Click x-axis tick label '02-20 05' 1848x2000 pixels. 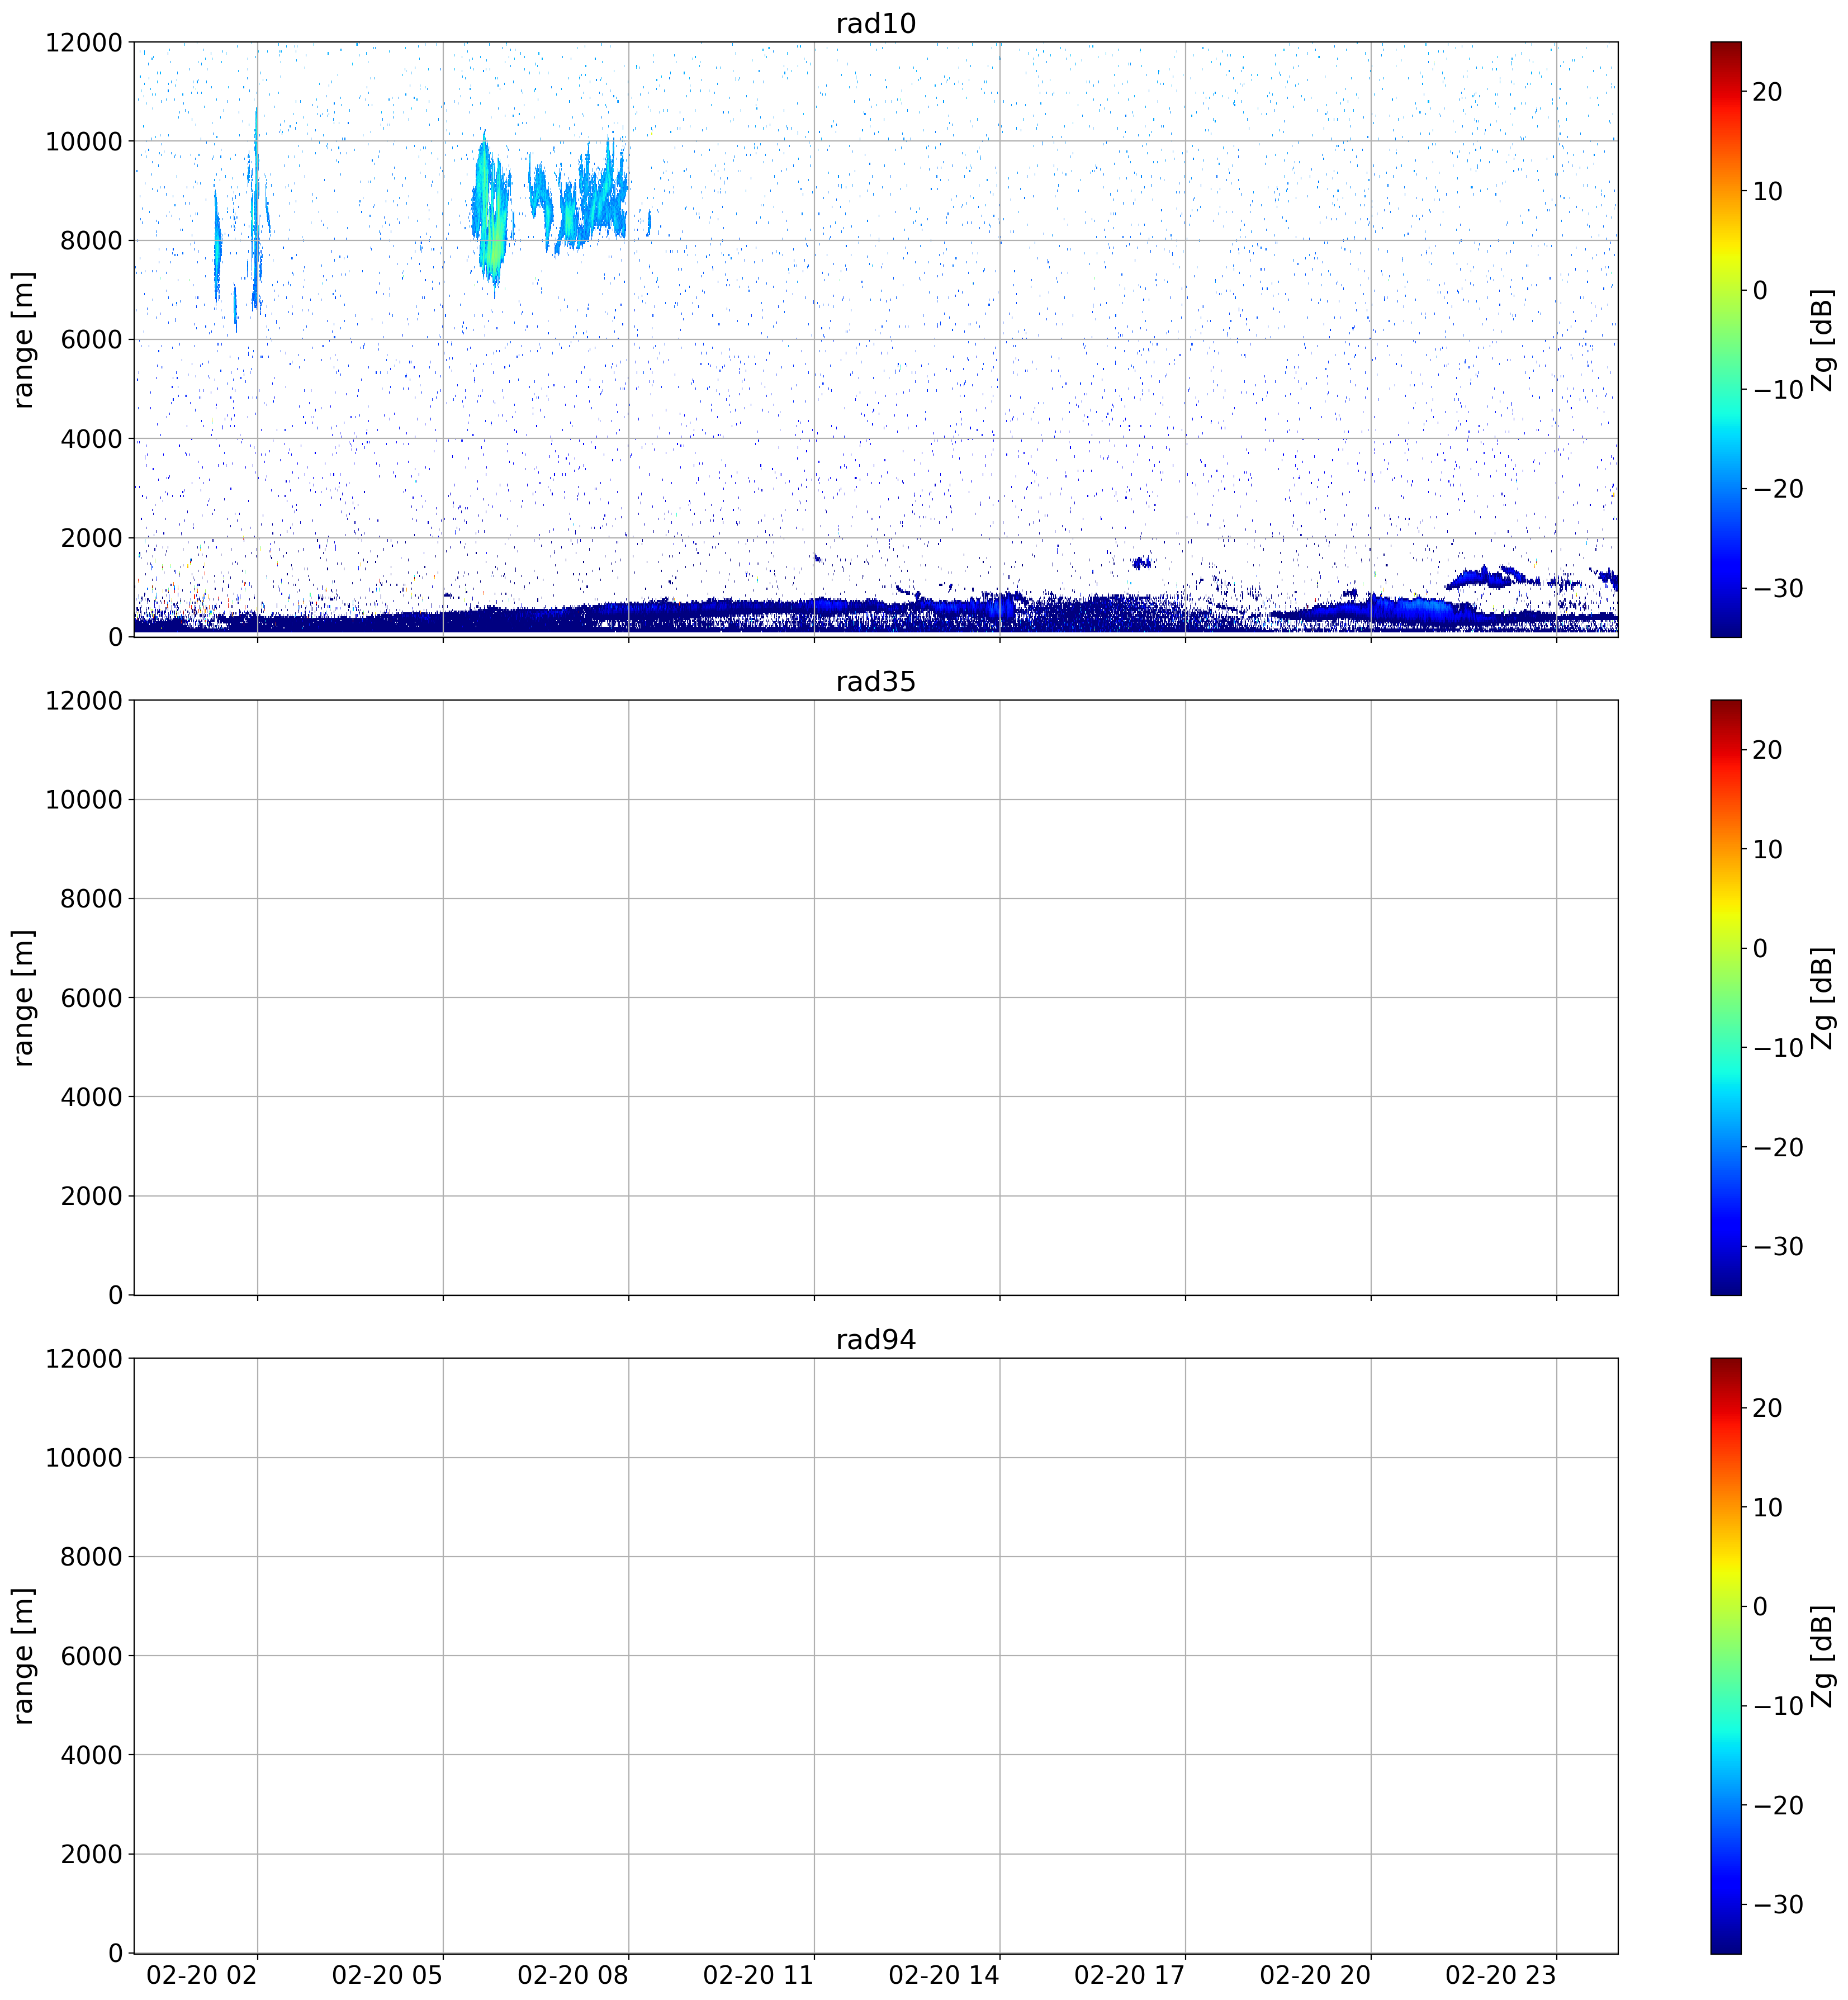pos(387,1975)
